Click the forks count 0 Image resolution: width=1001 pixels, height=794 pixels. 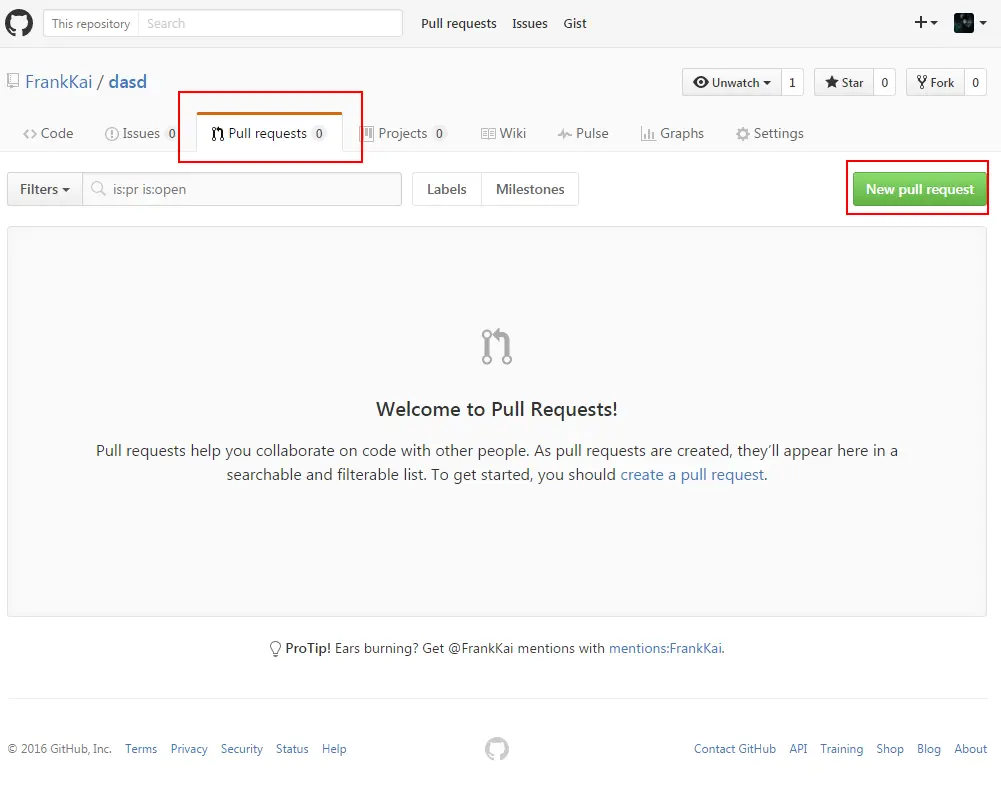pyautogui.click(x=975, y=82)
